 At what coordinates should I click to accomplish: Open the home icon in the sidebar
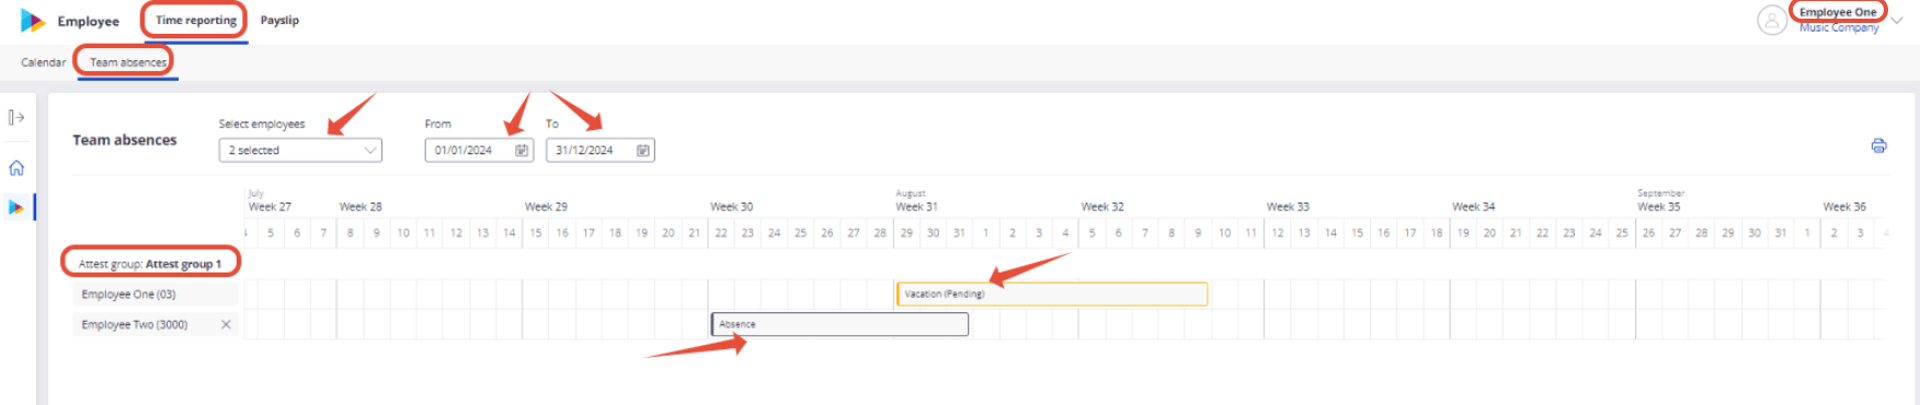16,168
